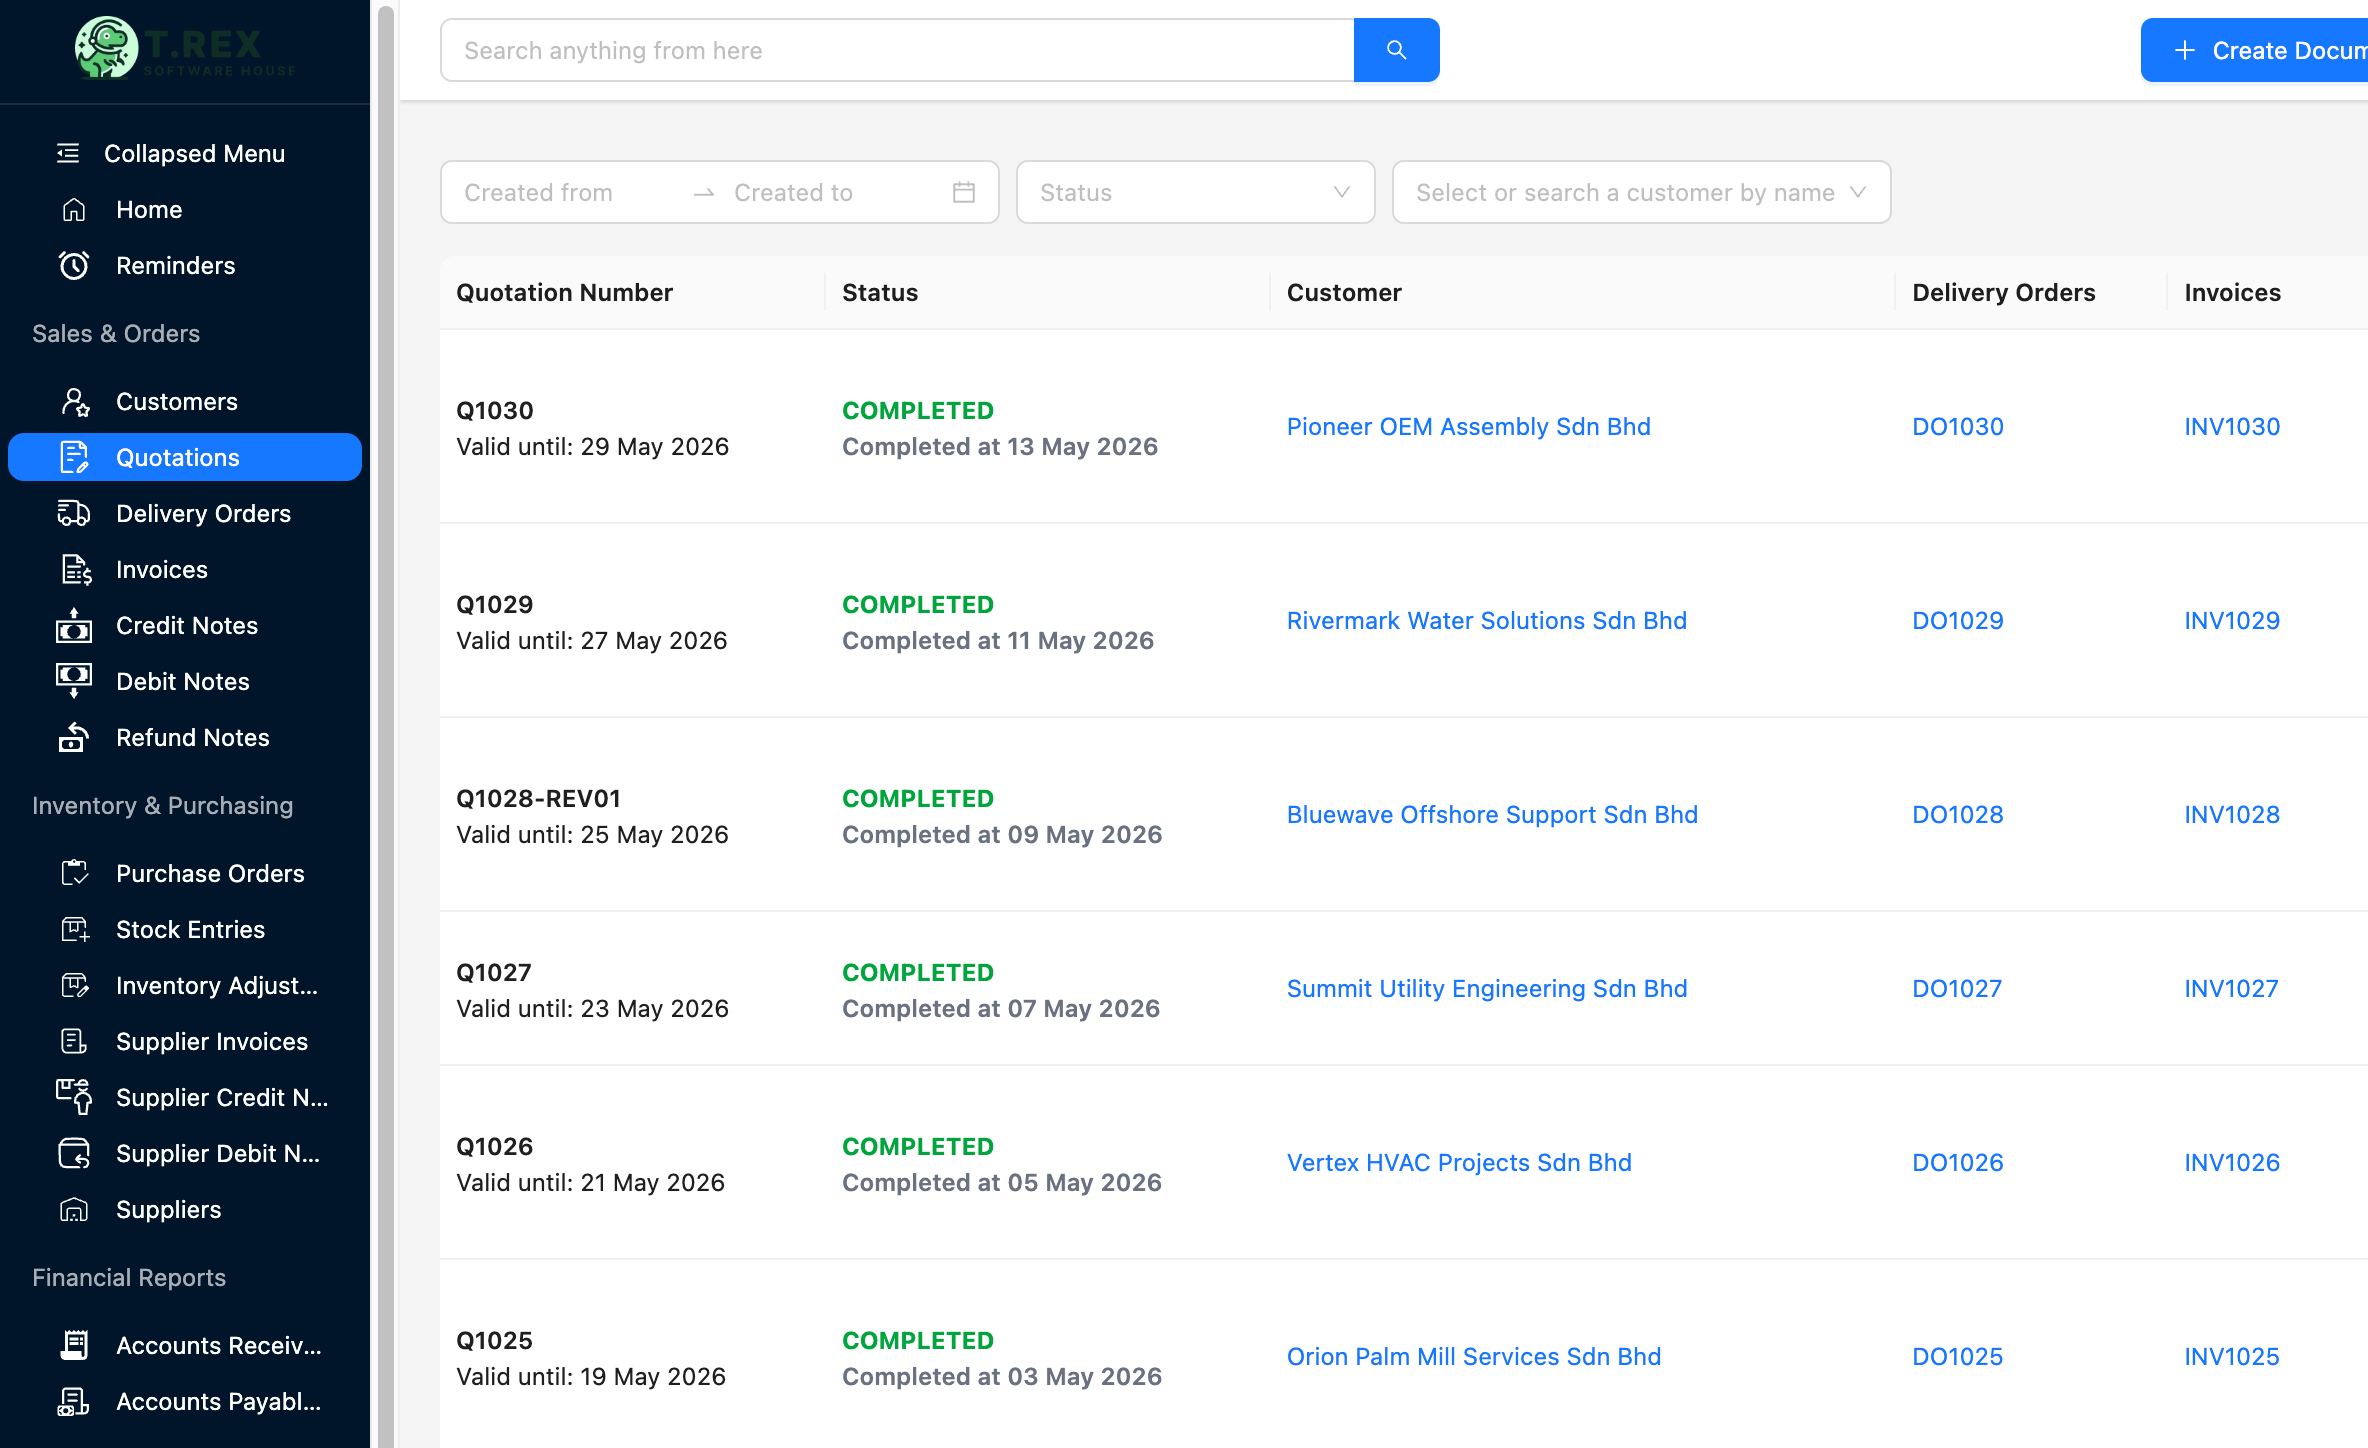Select the Customers icon in the sidebar
The height and width of the screenshot is (1448, 2368).
[74, 401]
